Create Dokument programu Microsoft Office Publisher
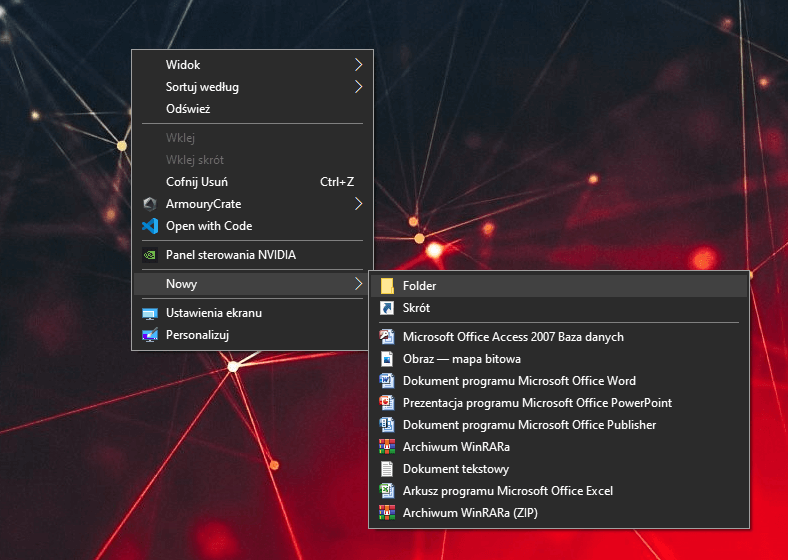The image size is (788, 560). point(559,425)
